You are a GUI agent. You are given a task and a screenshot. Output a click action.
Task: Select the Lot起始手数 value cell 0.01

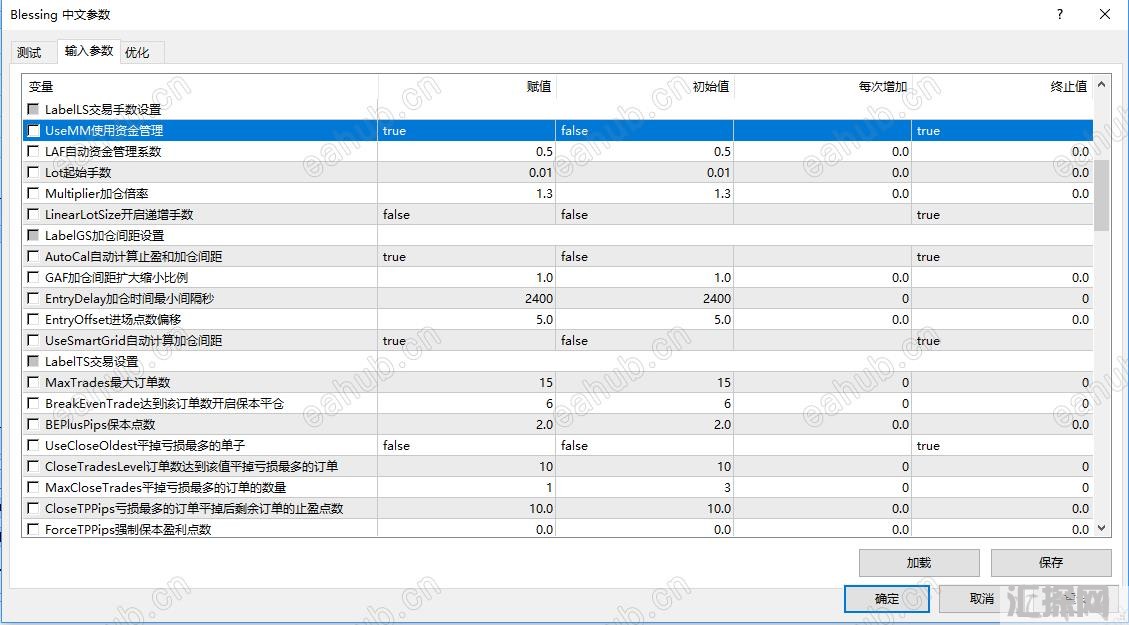click(466, 173)
